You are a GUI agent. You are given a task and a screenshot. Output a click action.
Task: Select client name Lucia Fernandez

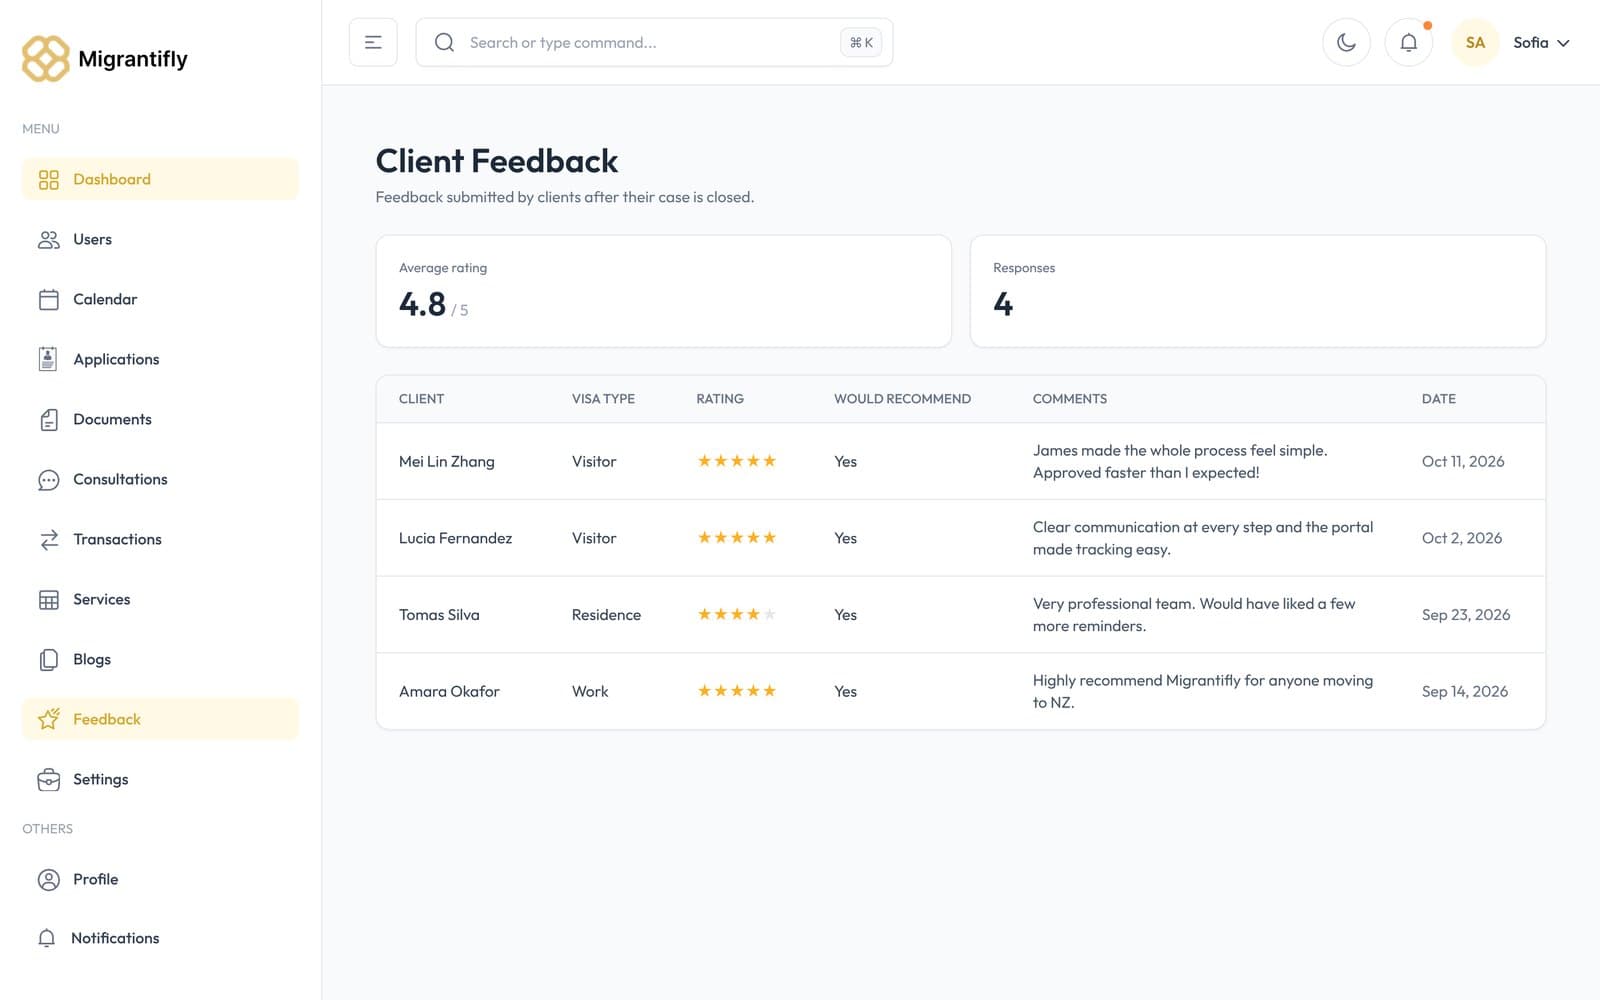point(455,538)
